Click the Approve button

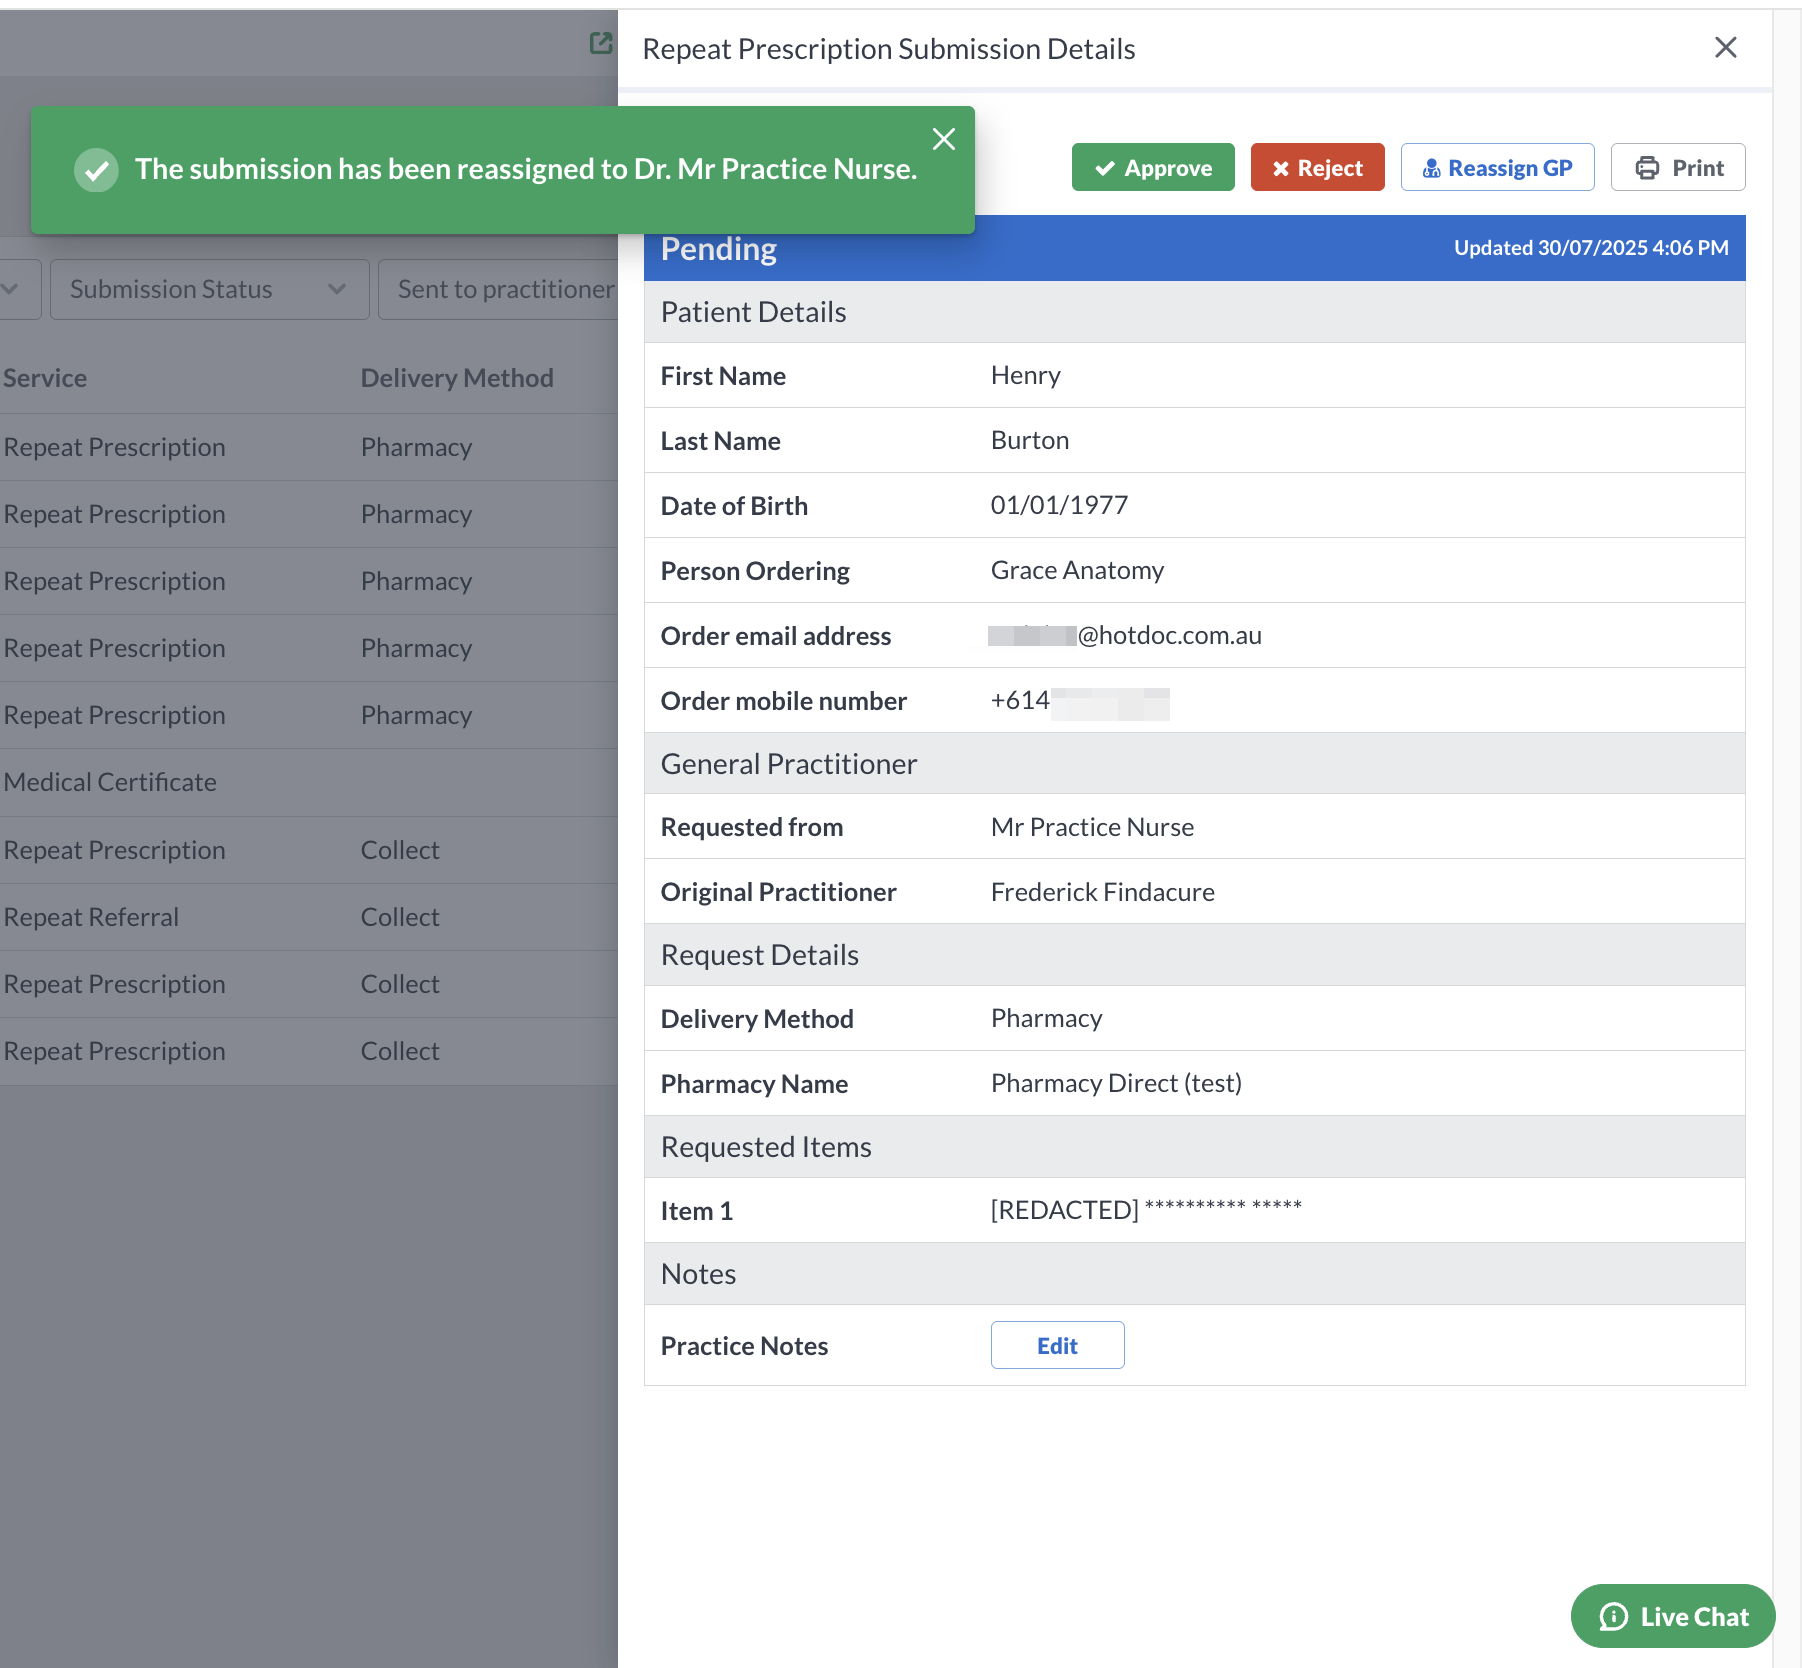1153,168
